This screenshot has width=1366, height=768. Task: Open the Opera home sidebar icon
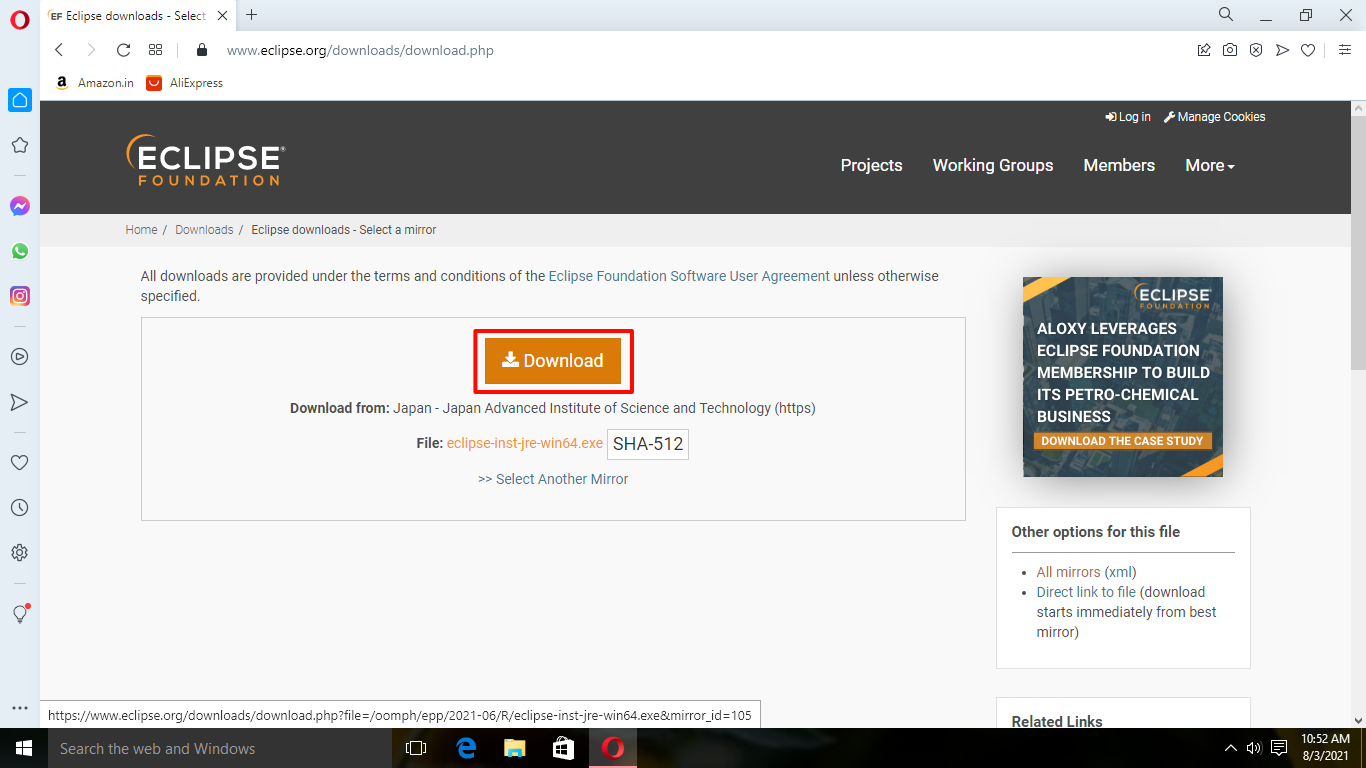click(20, 100)
